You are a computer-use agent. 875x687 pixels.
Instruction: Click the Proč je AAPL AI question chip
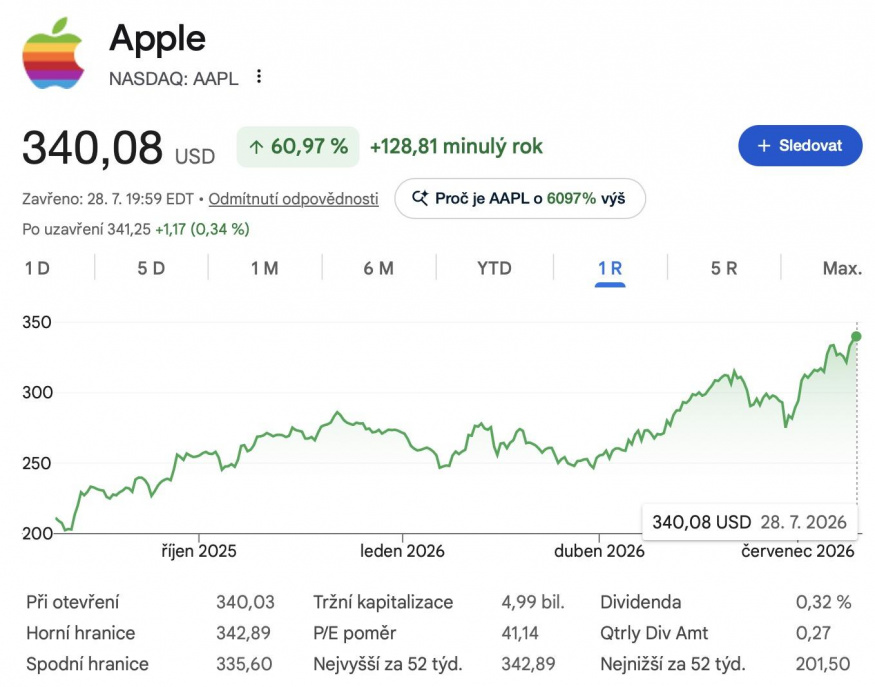(x=520, y=199)
